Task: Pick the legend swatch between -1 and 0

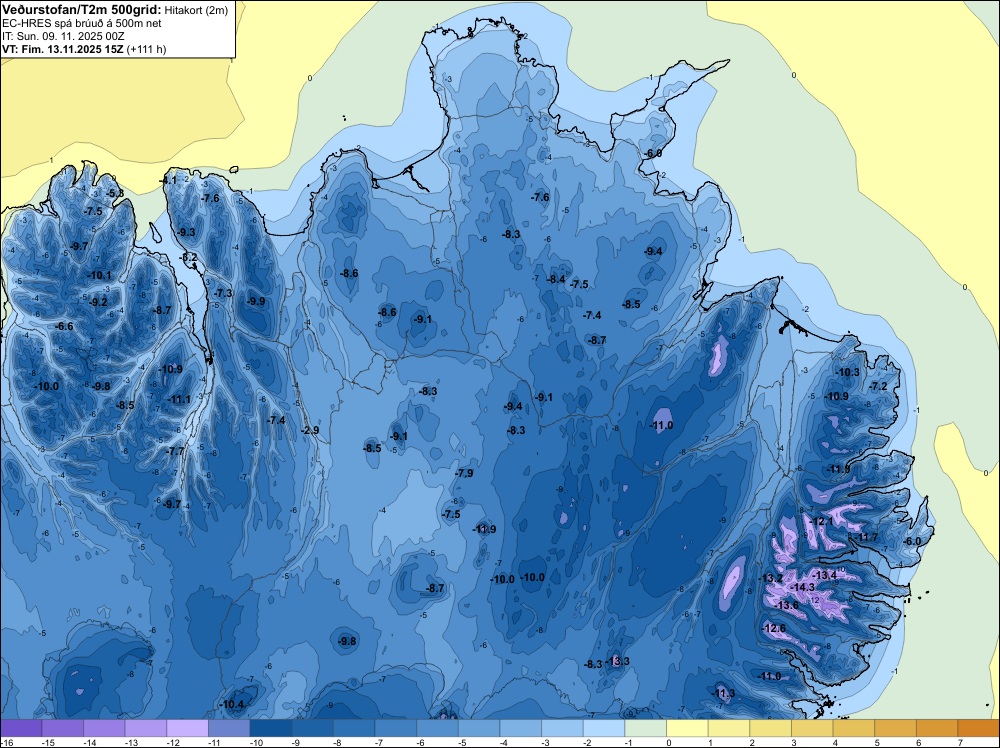Action: (x=645, y=728)
